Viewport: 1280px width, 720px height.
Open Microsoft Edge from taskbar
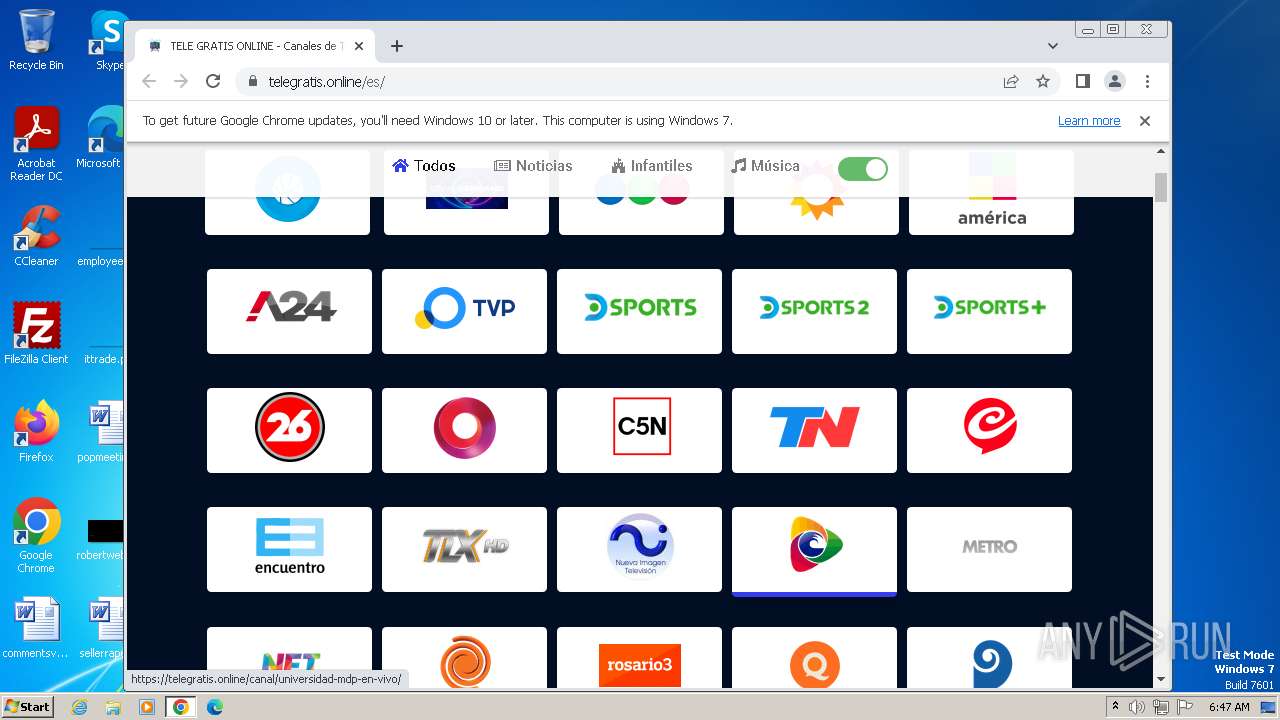point(214,707)
